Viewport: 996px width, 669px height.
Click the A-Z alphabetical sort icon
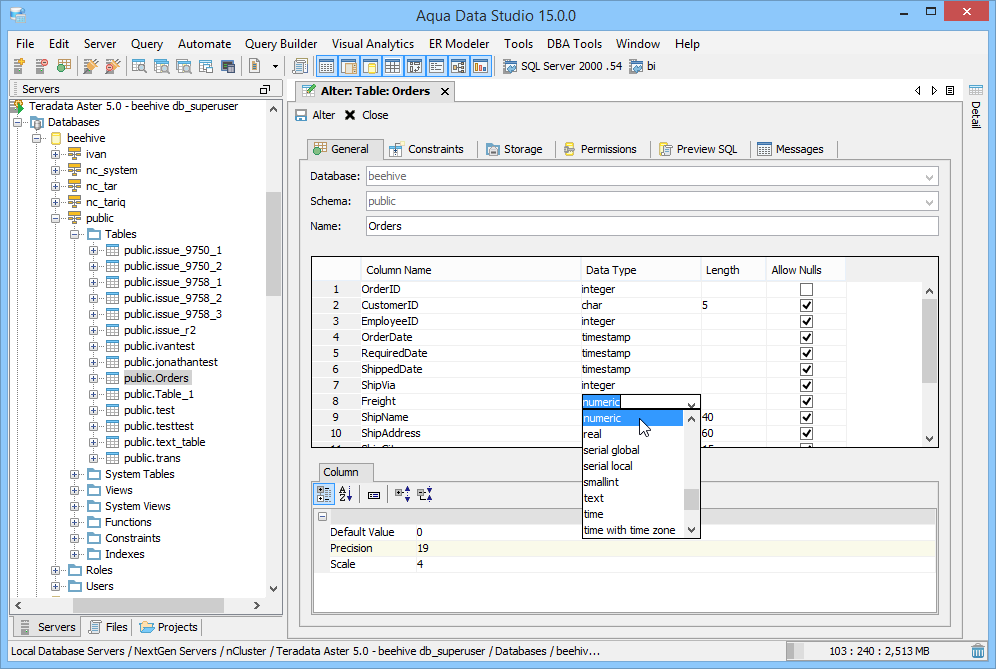(x=346, y=494)
